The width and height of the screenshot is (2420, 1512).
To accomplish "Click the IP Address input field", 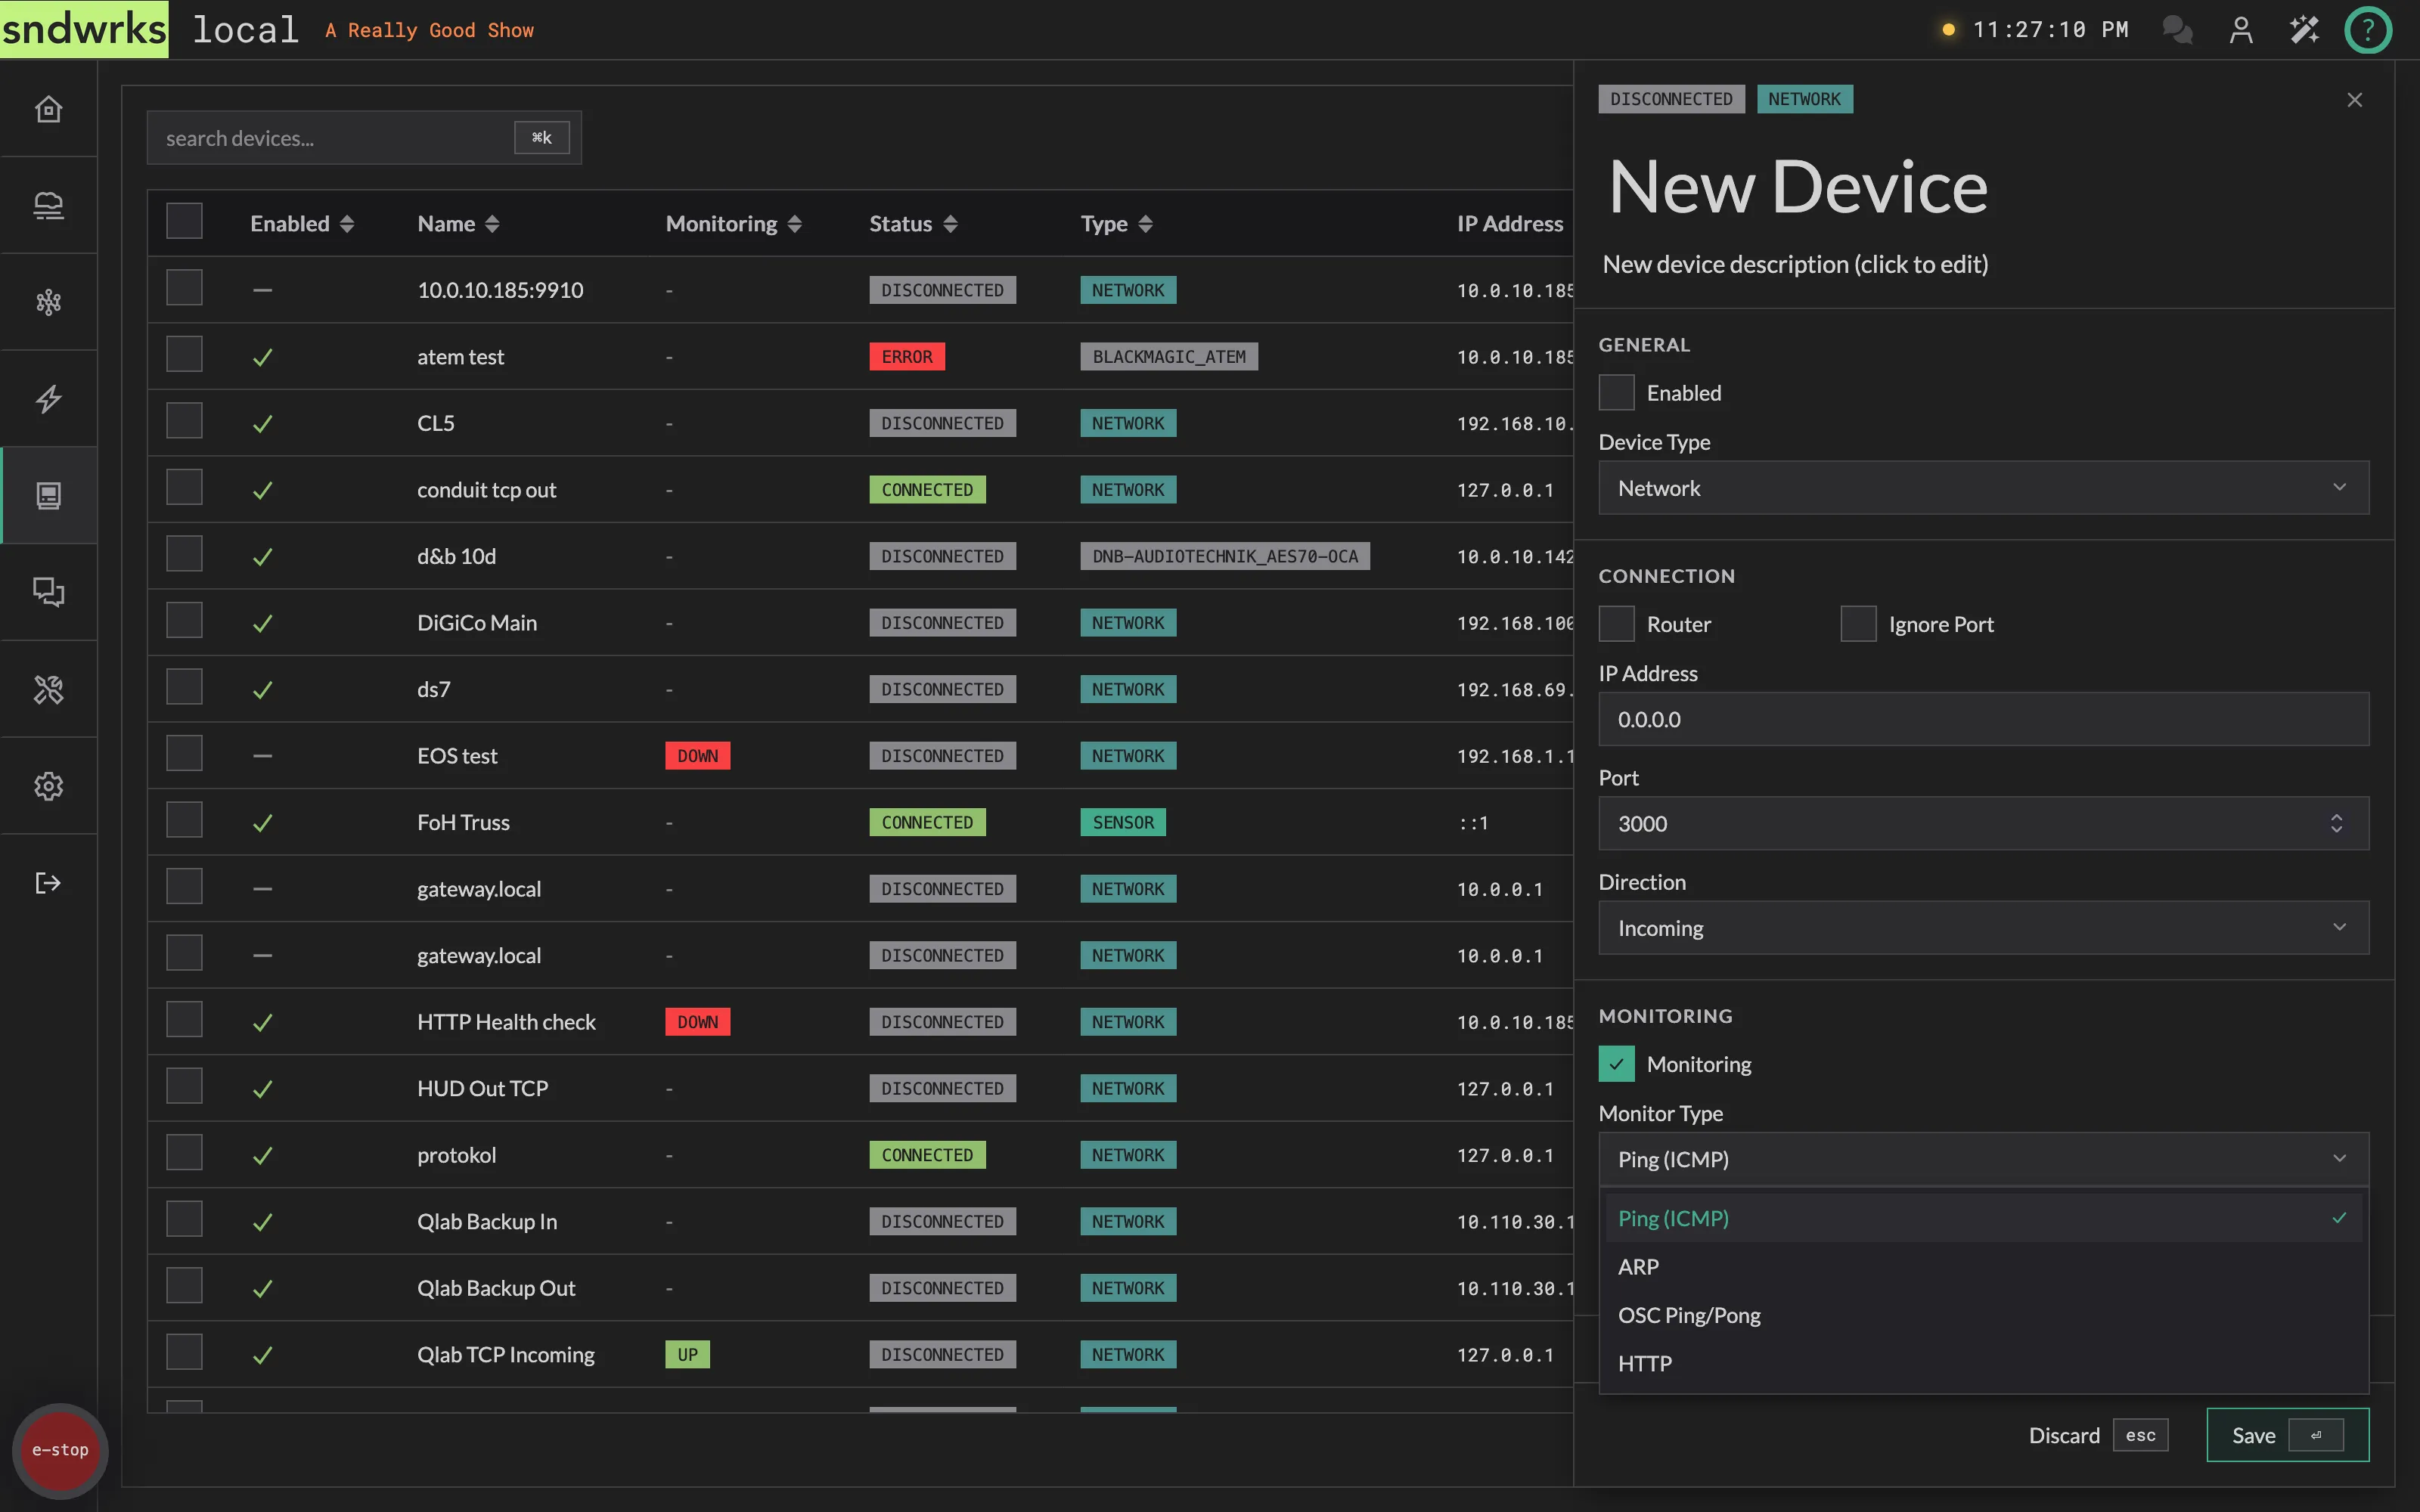I will (1983, 719).
